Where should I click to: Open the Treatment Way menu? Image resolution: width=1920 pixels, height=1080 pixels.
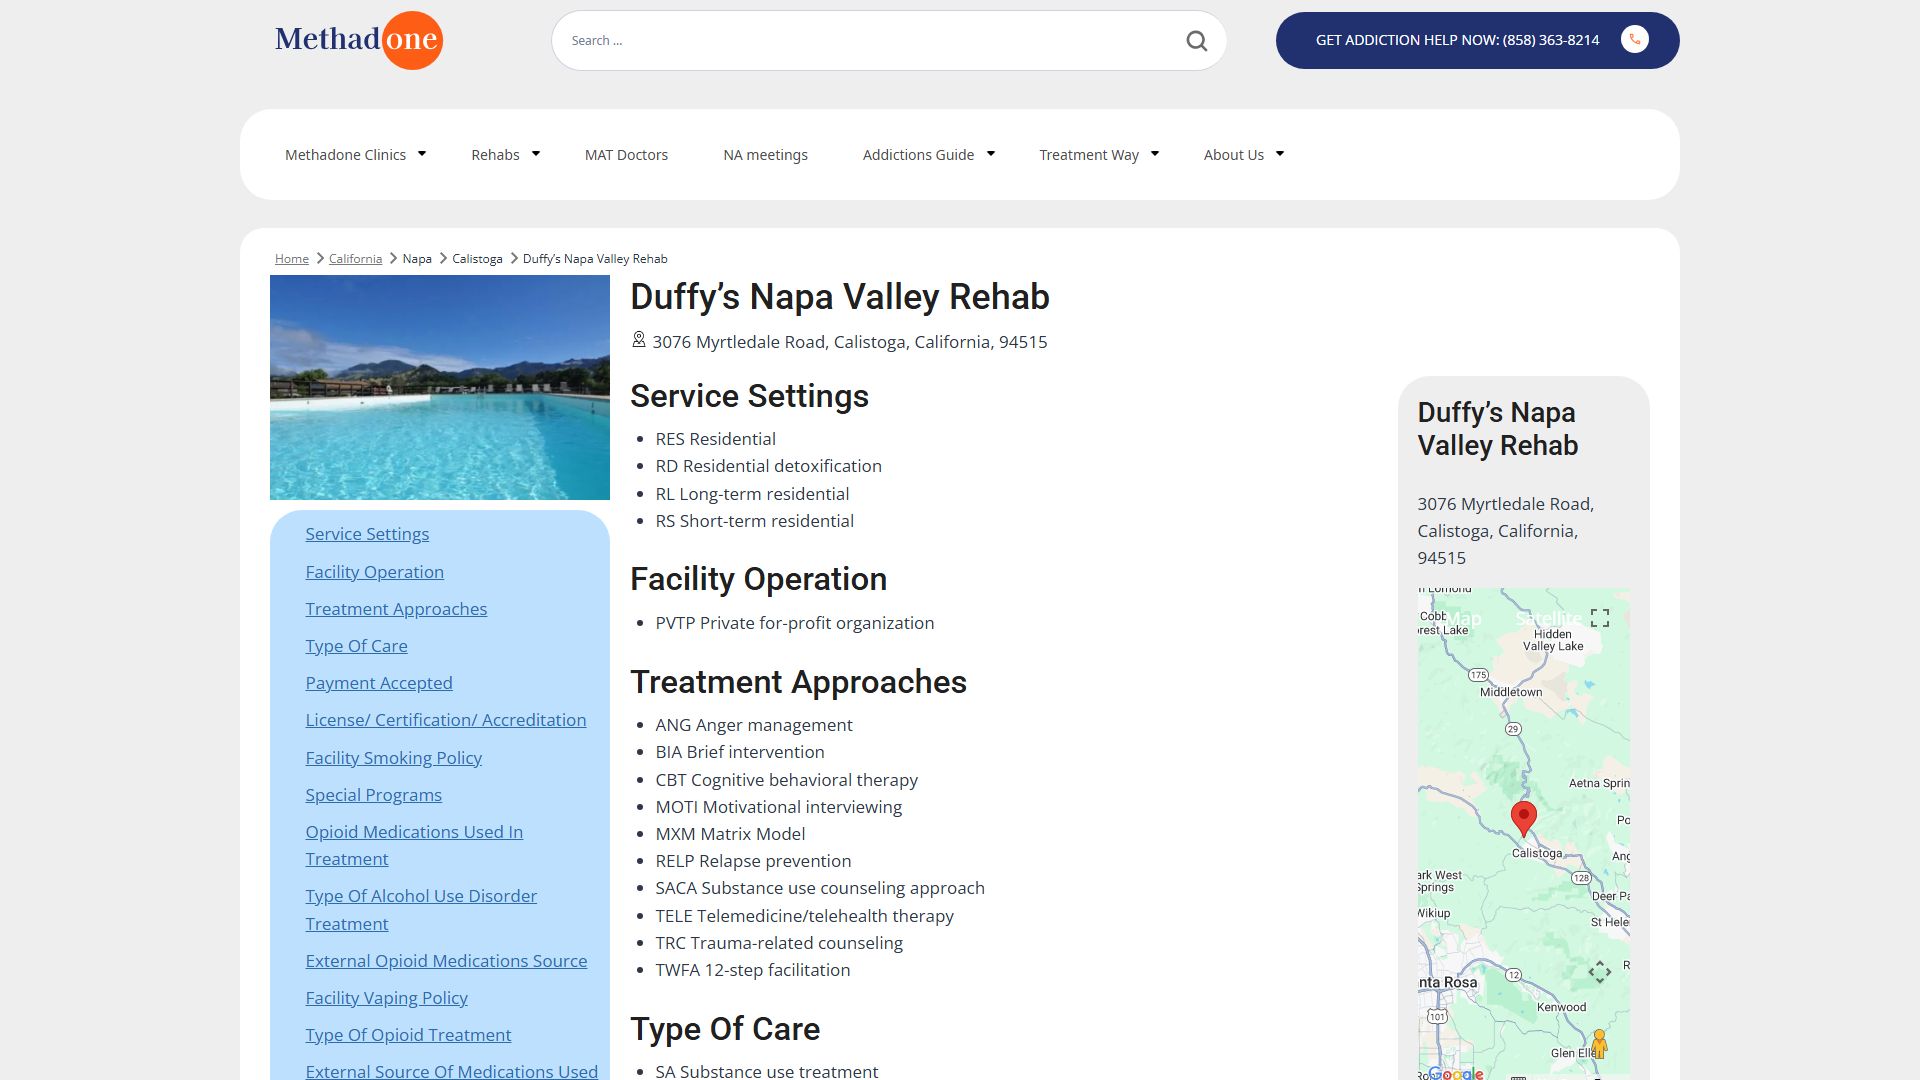pyautogui.click(x=1089, y=155)
